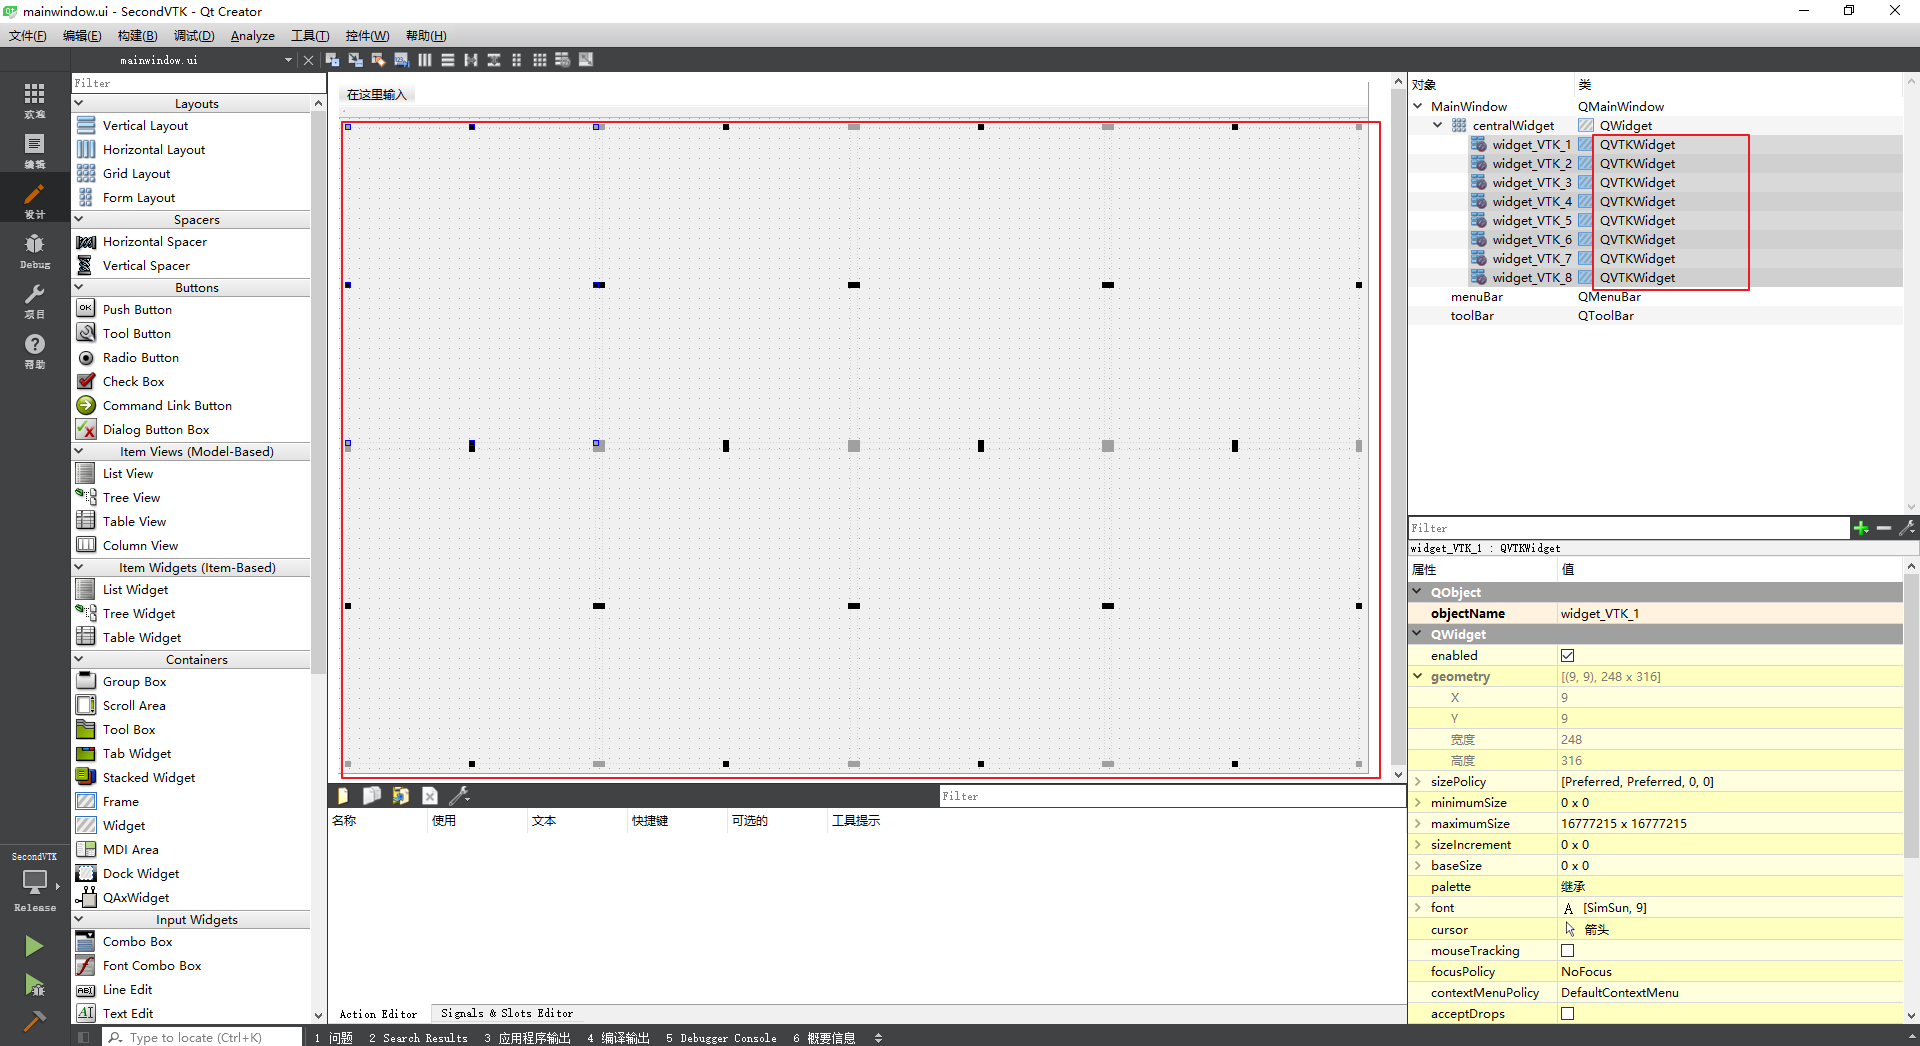Toggle the enabled property checkbox
The width and height of the screenshot is (1920, 1046).
pos(1567,656)
